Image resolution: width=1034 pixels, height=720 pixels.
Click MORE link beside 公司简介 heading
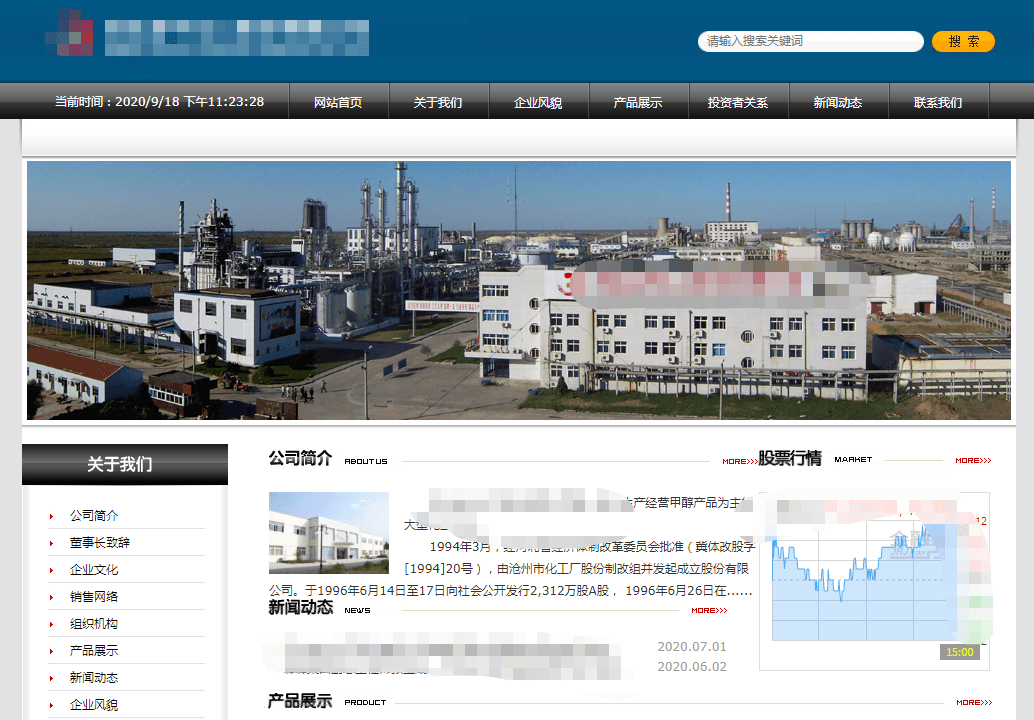pyautogui.click(x=739, y=461)
